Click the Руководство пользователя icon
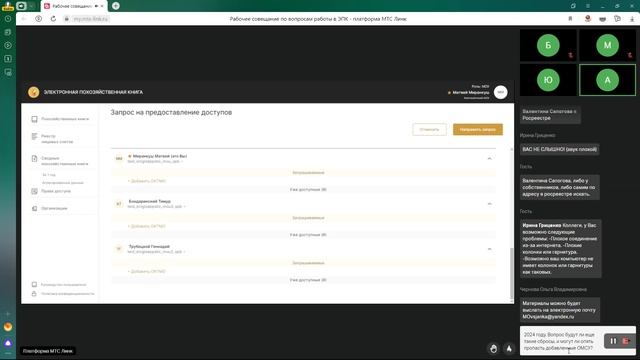 (34, 284)
